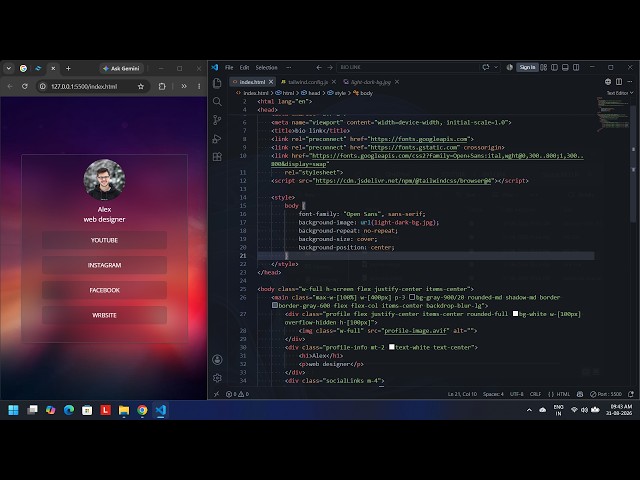This screenshot has height=480, width=640.
Task: Click the Chrome address bar URL
Action: (84, 87)
